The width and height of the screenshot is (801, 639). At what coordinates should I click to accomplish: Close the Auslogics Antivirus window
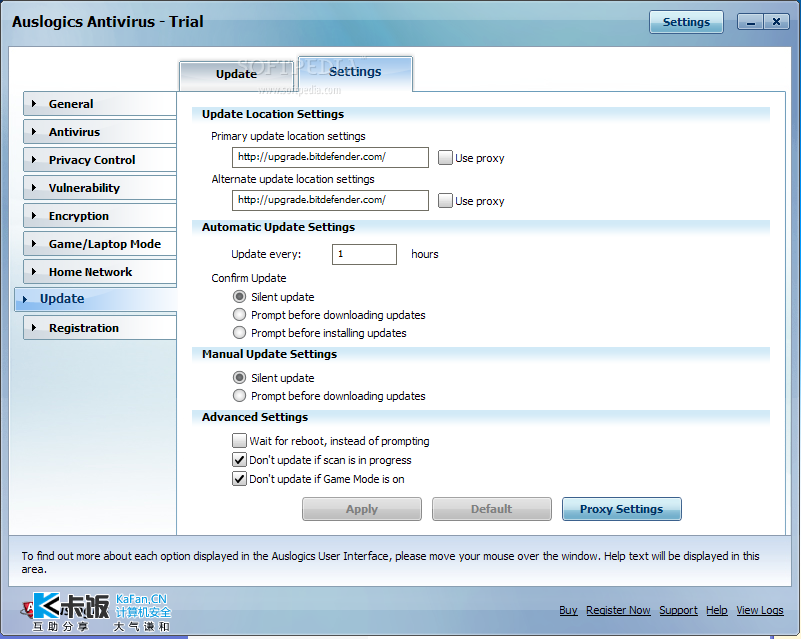coord(776,22)
